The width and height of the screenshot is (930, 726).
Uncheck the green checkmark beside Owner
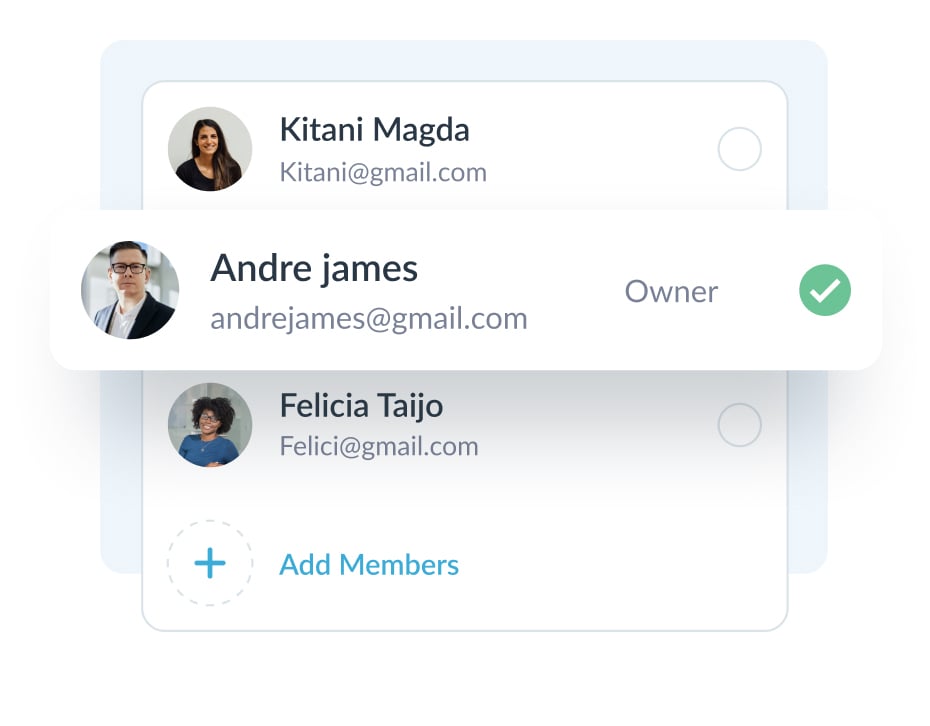(x=825, y=291)
